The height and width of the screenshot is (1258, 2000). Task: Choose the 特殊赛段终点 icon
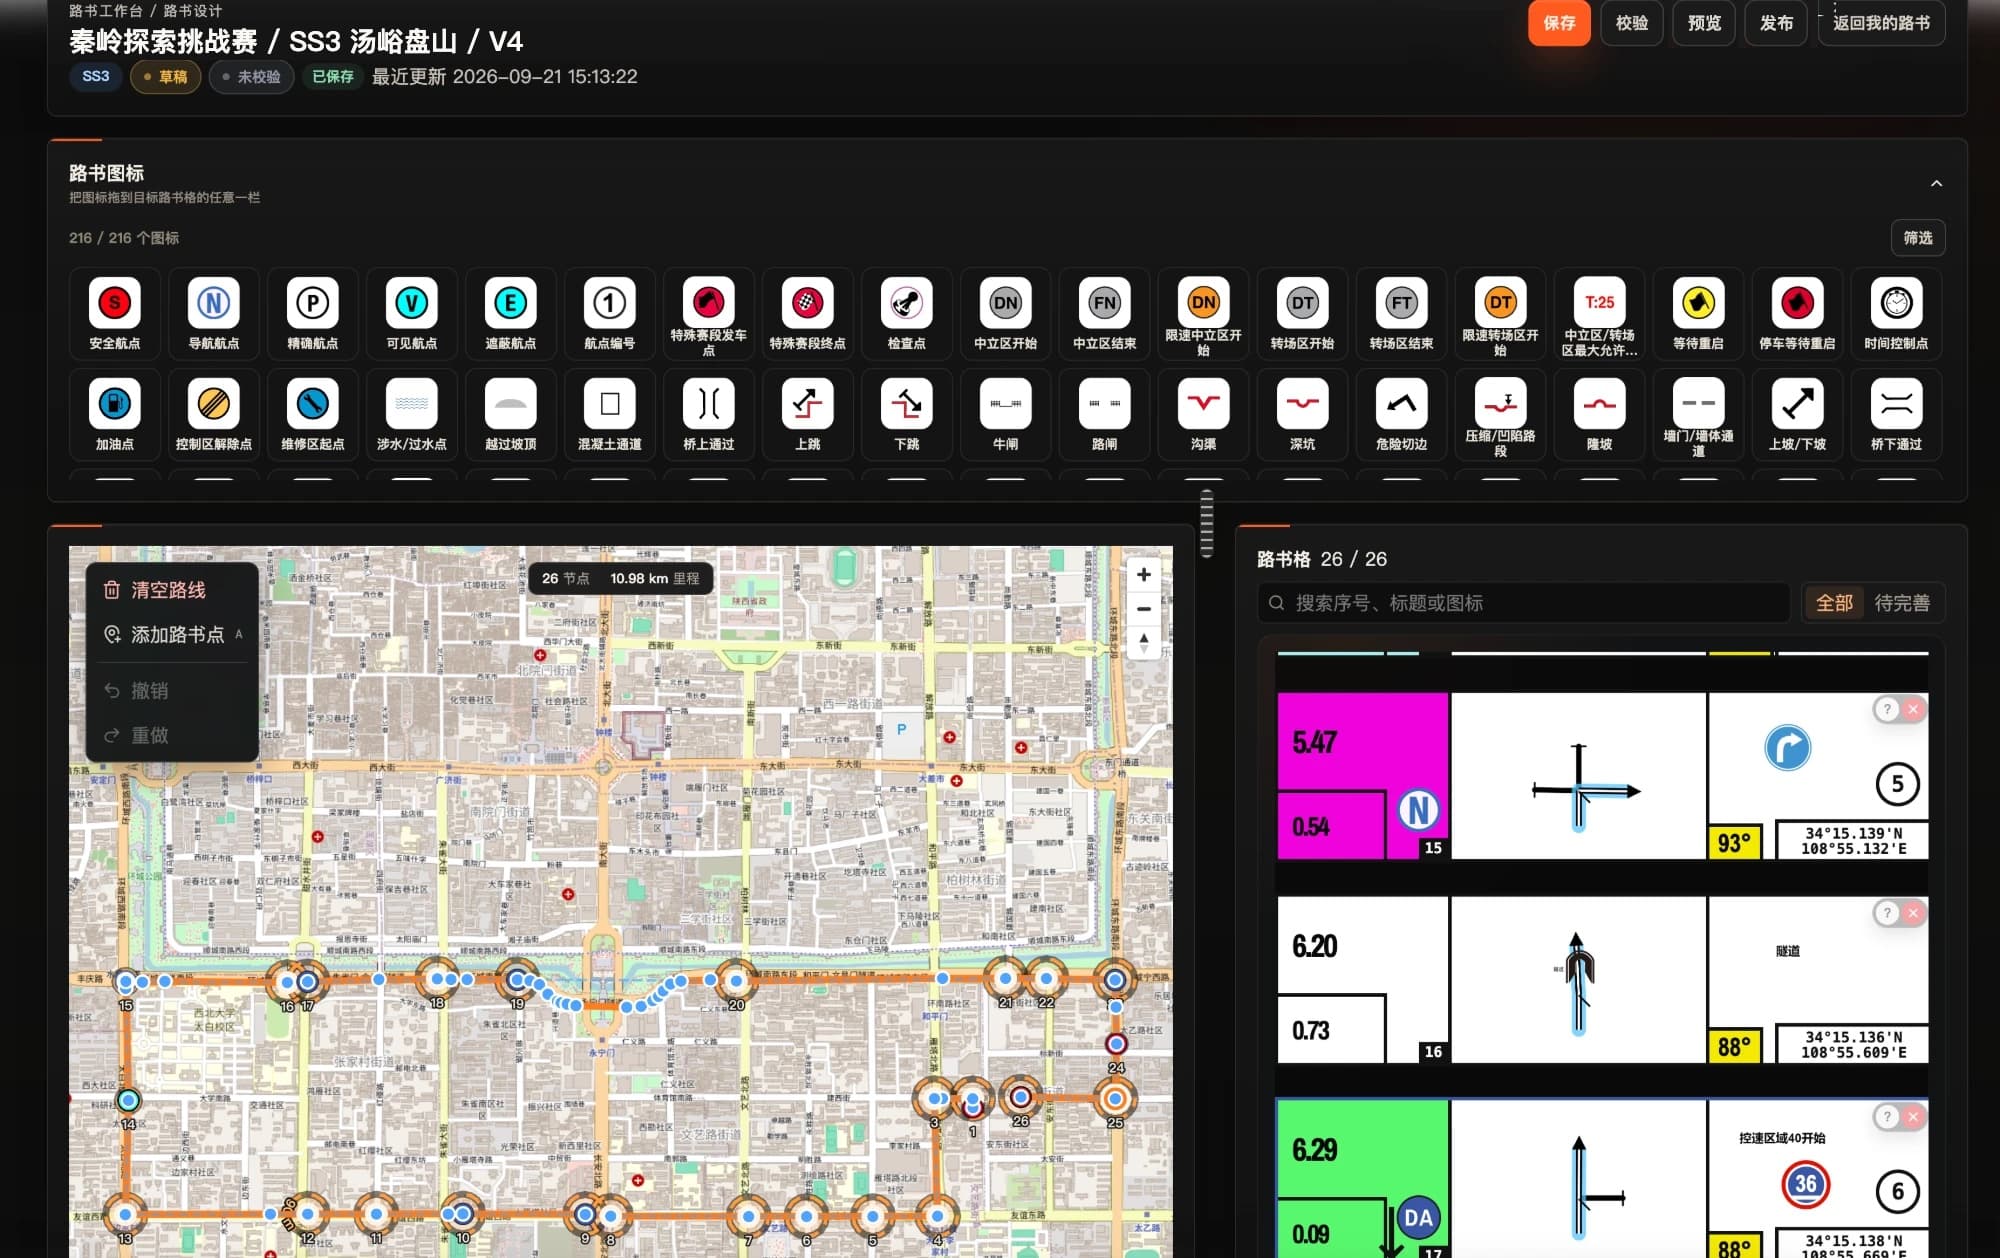point(807,313)
